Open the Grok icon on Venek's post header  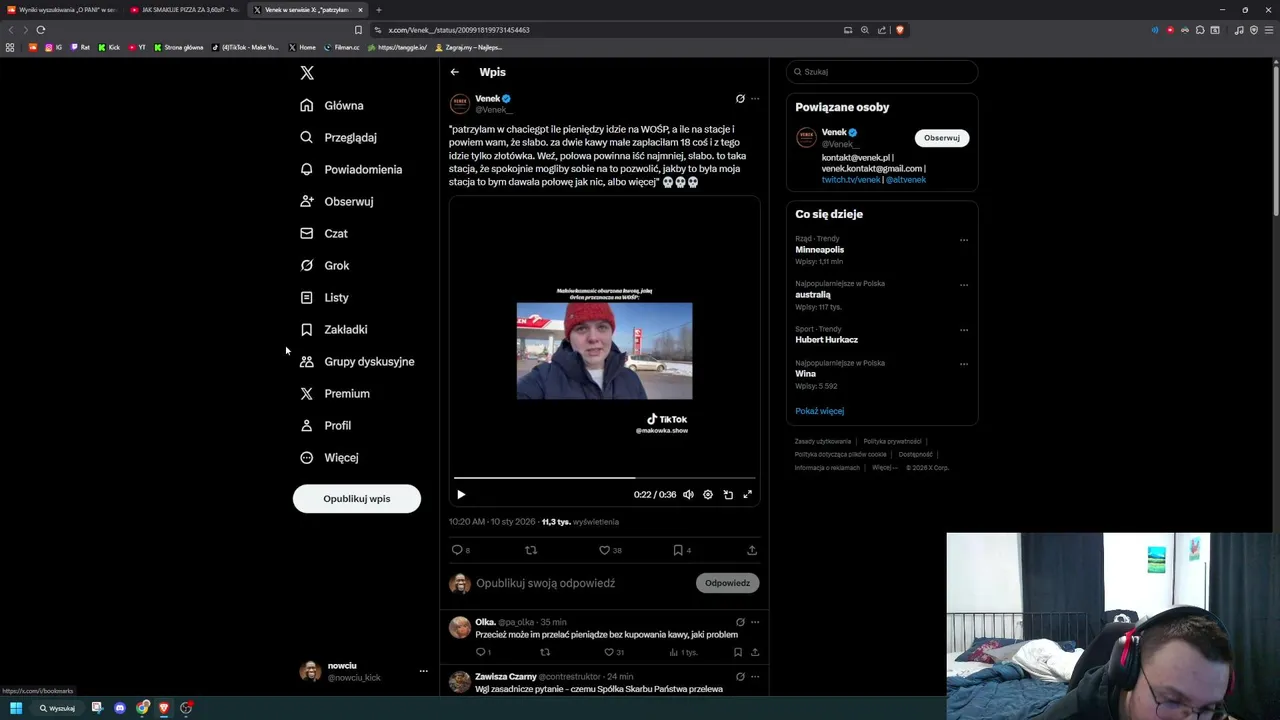(740, 99)
